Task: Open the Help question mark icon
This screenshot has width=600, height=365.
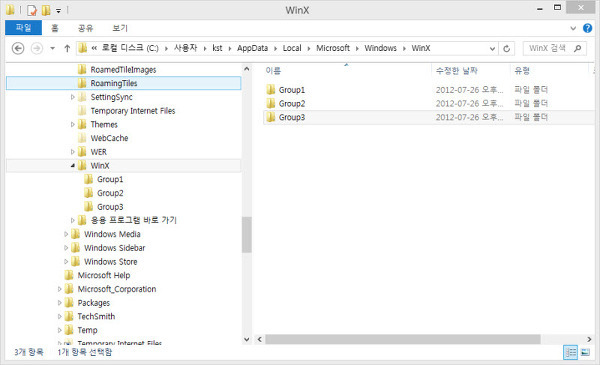Action: pos(587,28)
